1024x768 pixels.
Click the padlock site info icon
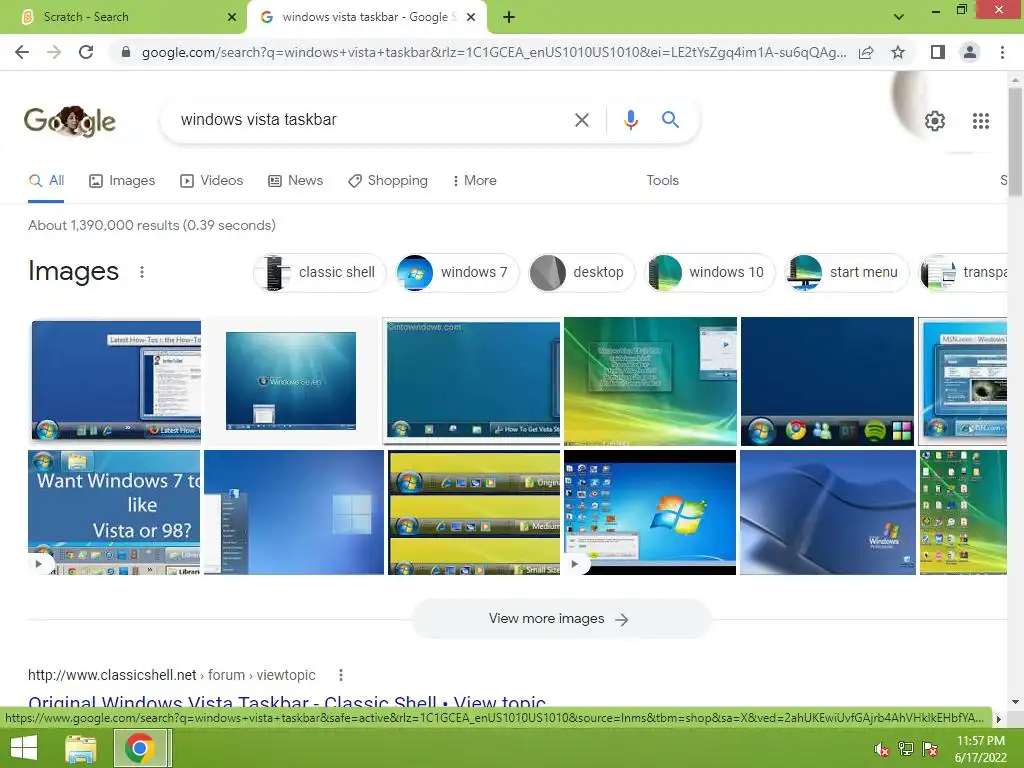click(x=126, y=52)
